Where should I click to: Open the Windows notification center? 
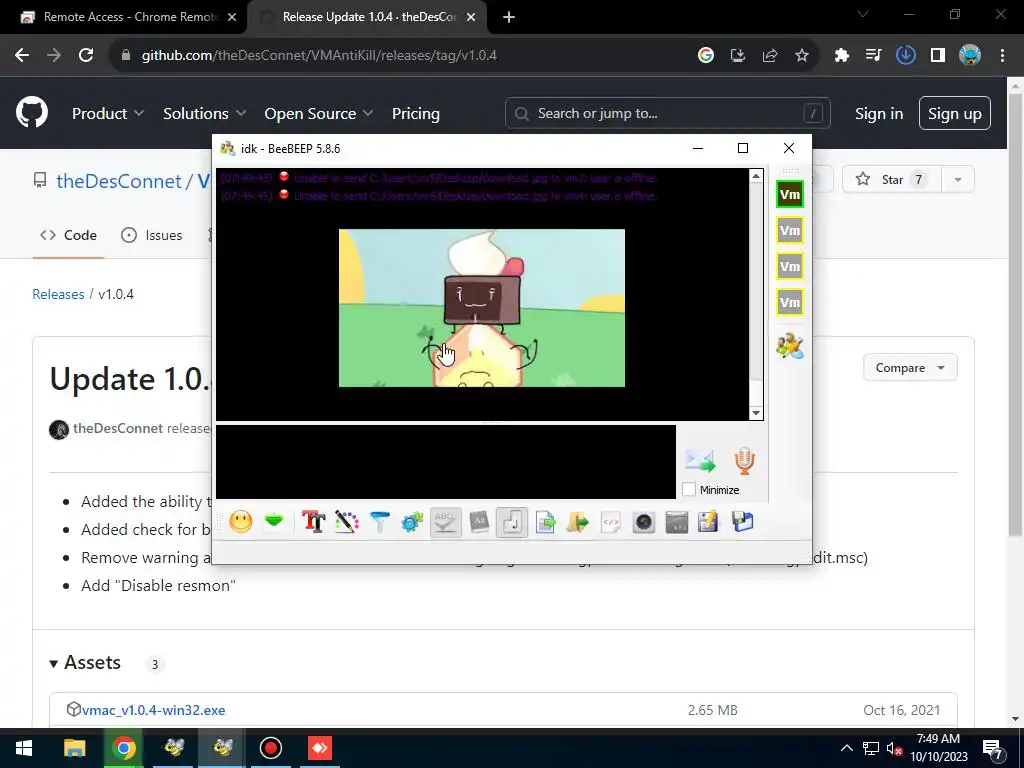tap(993, 748)
